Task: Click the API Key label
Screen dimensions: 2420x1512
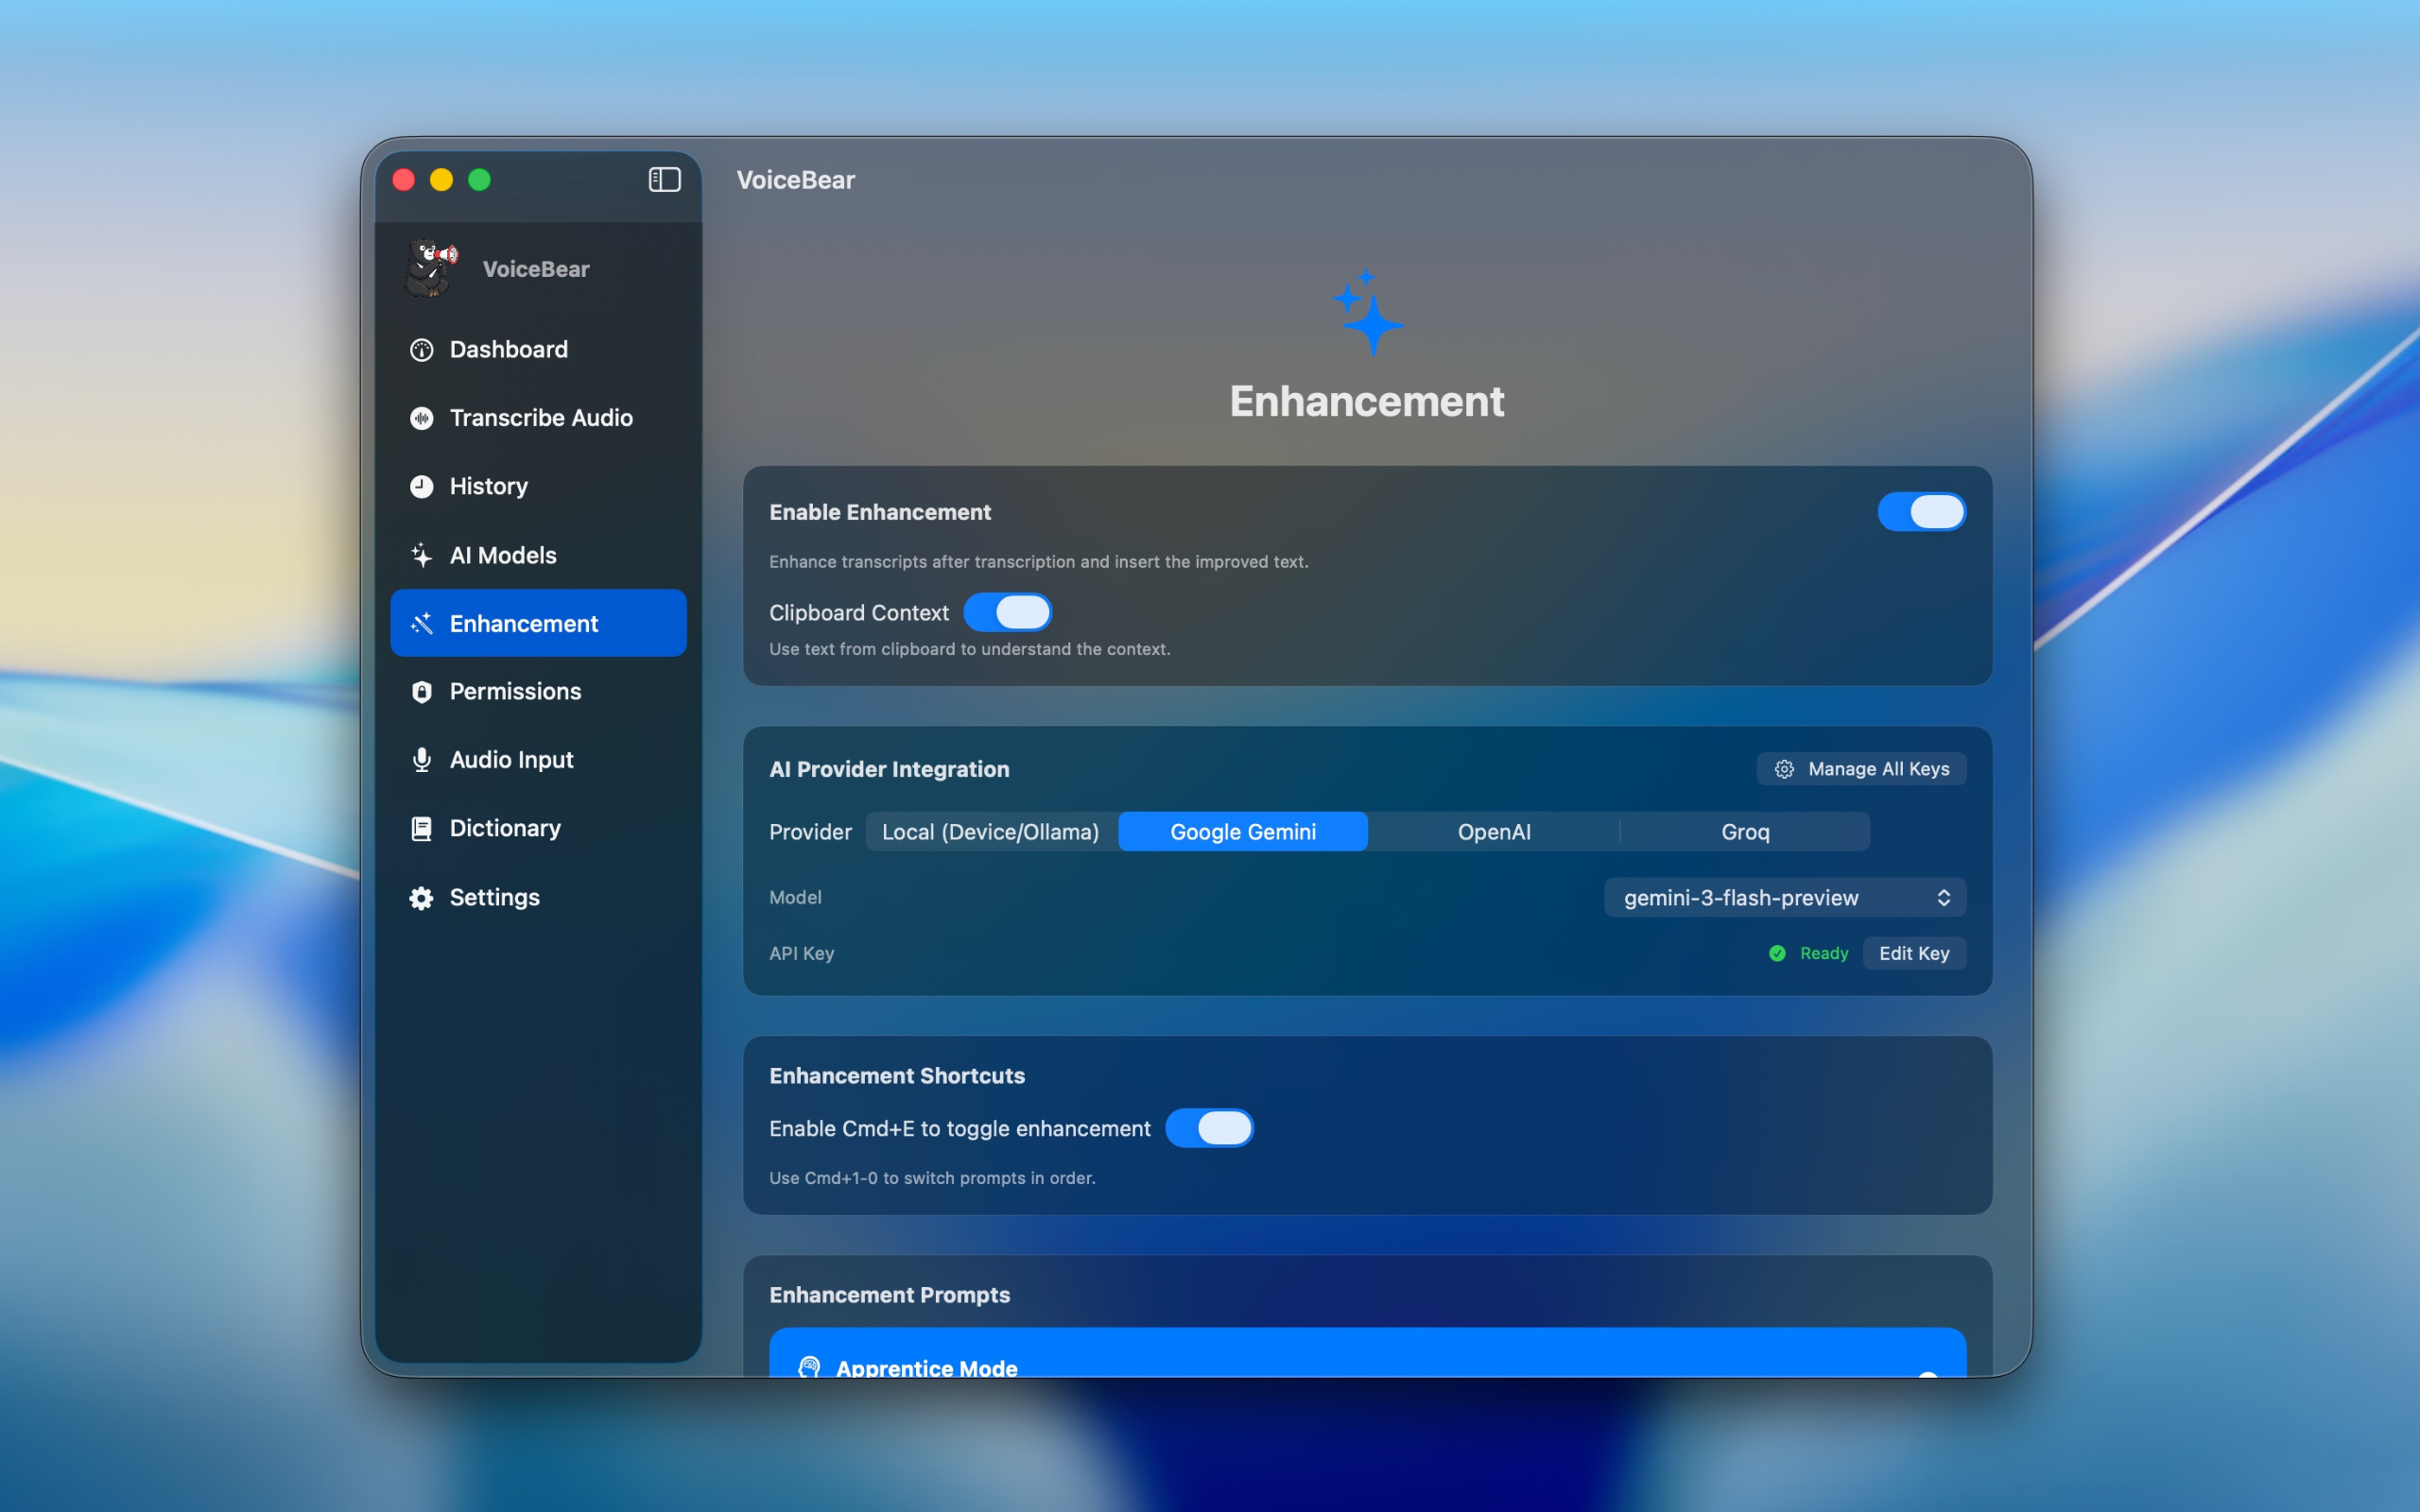Action: [801, 953]
